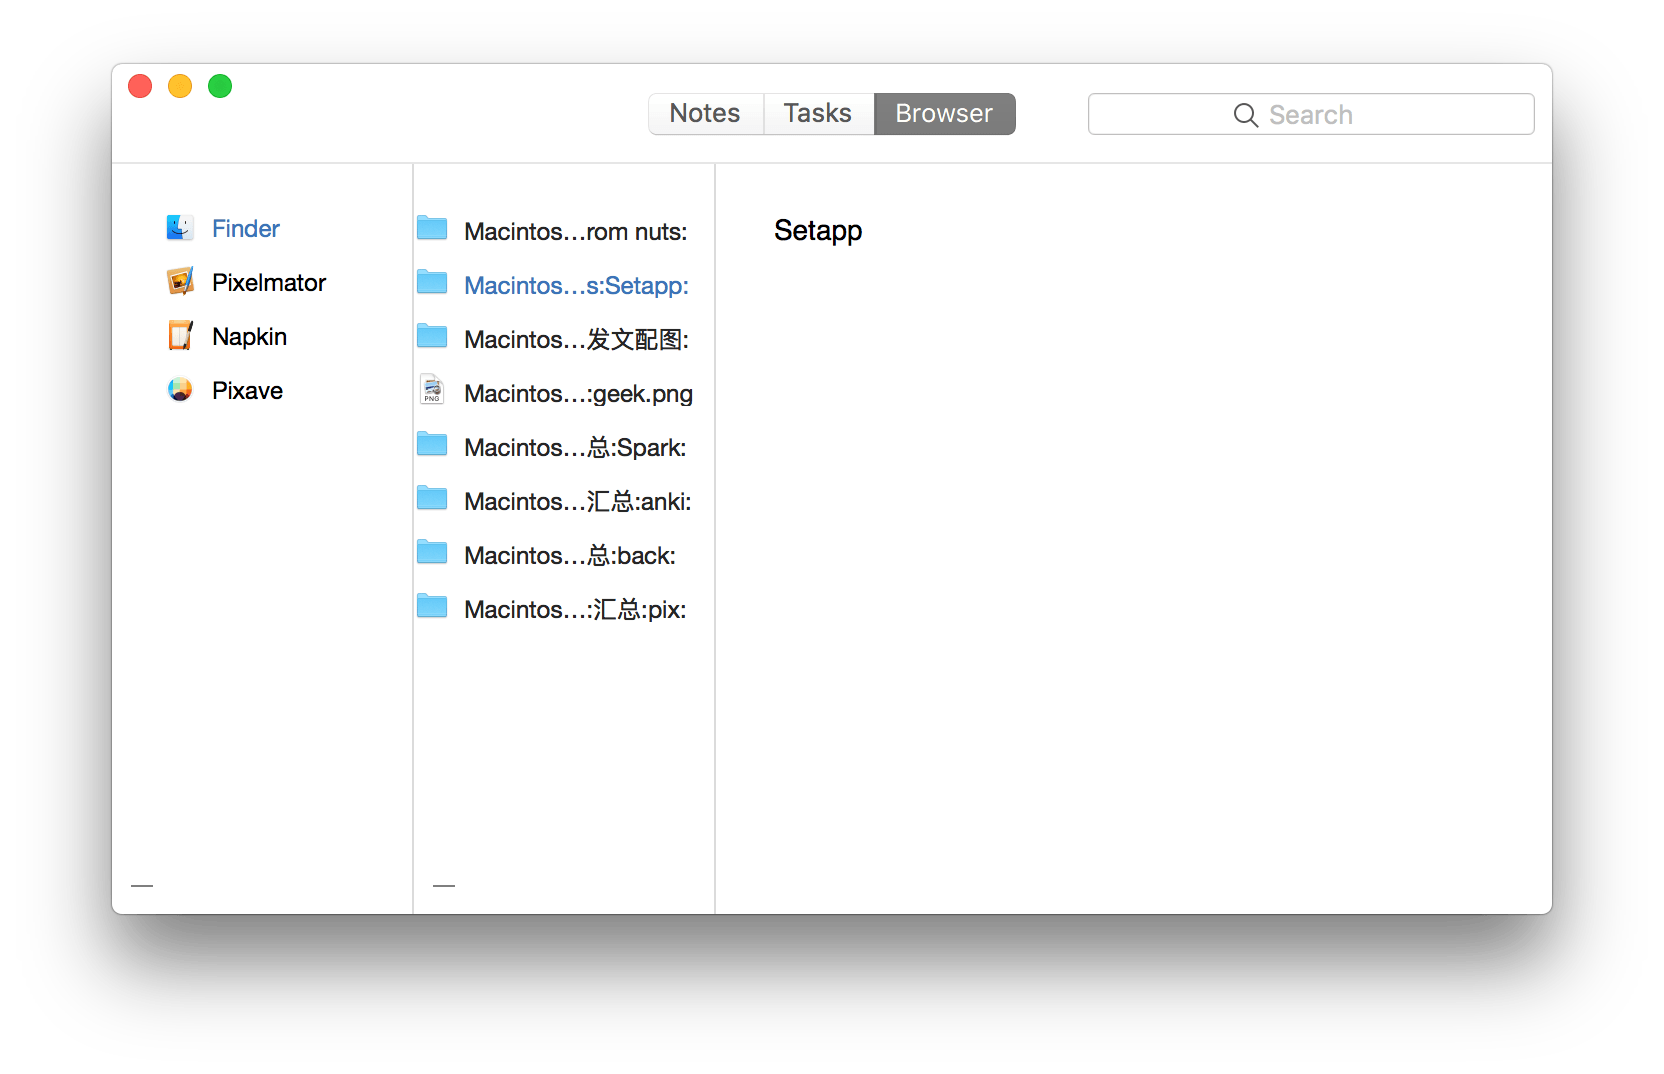
Task: Click folder icon beside '发文配图:' entry
Action: (432, 337)
